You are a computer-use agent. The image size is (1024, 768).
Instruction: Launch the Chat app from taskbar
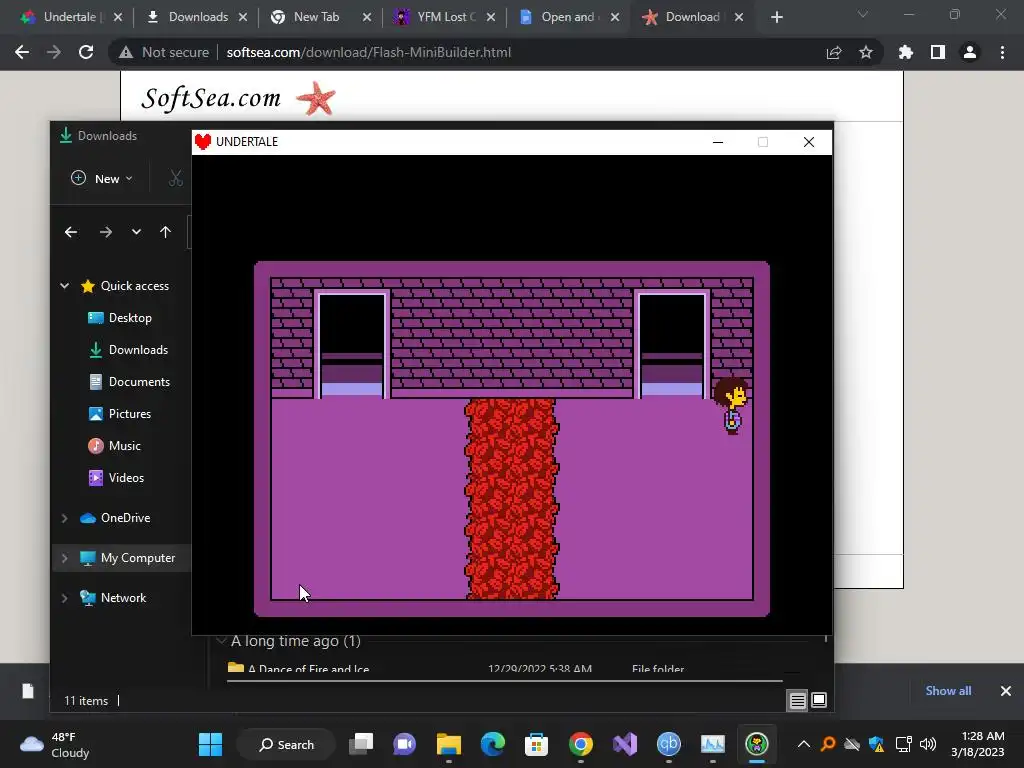pos(405,744)
